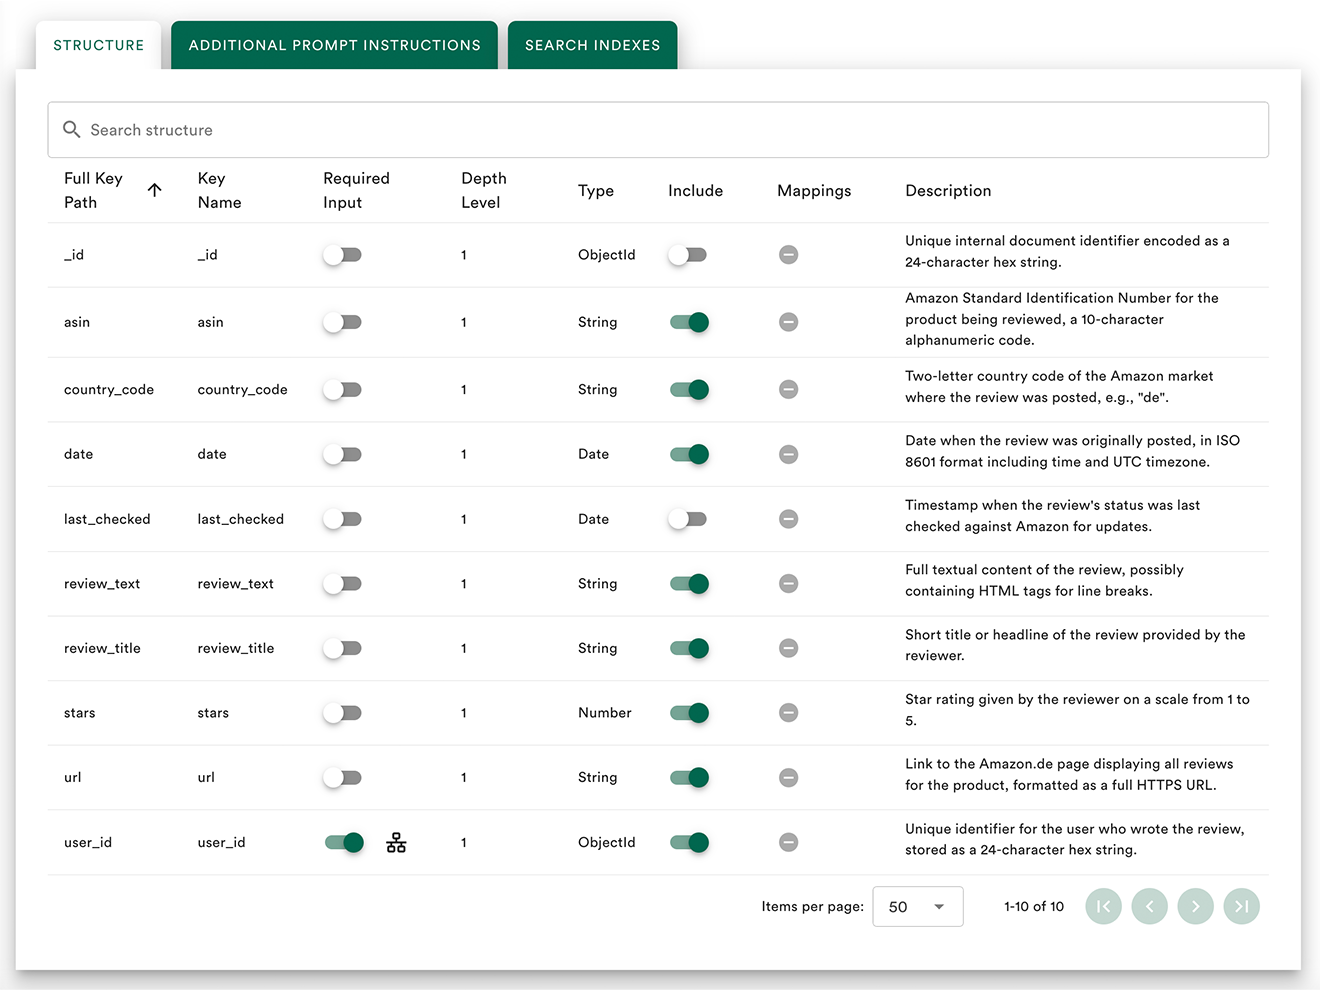Click the next page arrow
Screen dimensions: 1320x990
click(1195, 907)
